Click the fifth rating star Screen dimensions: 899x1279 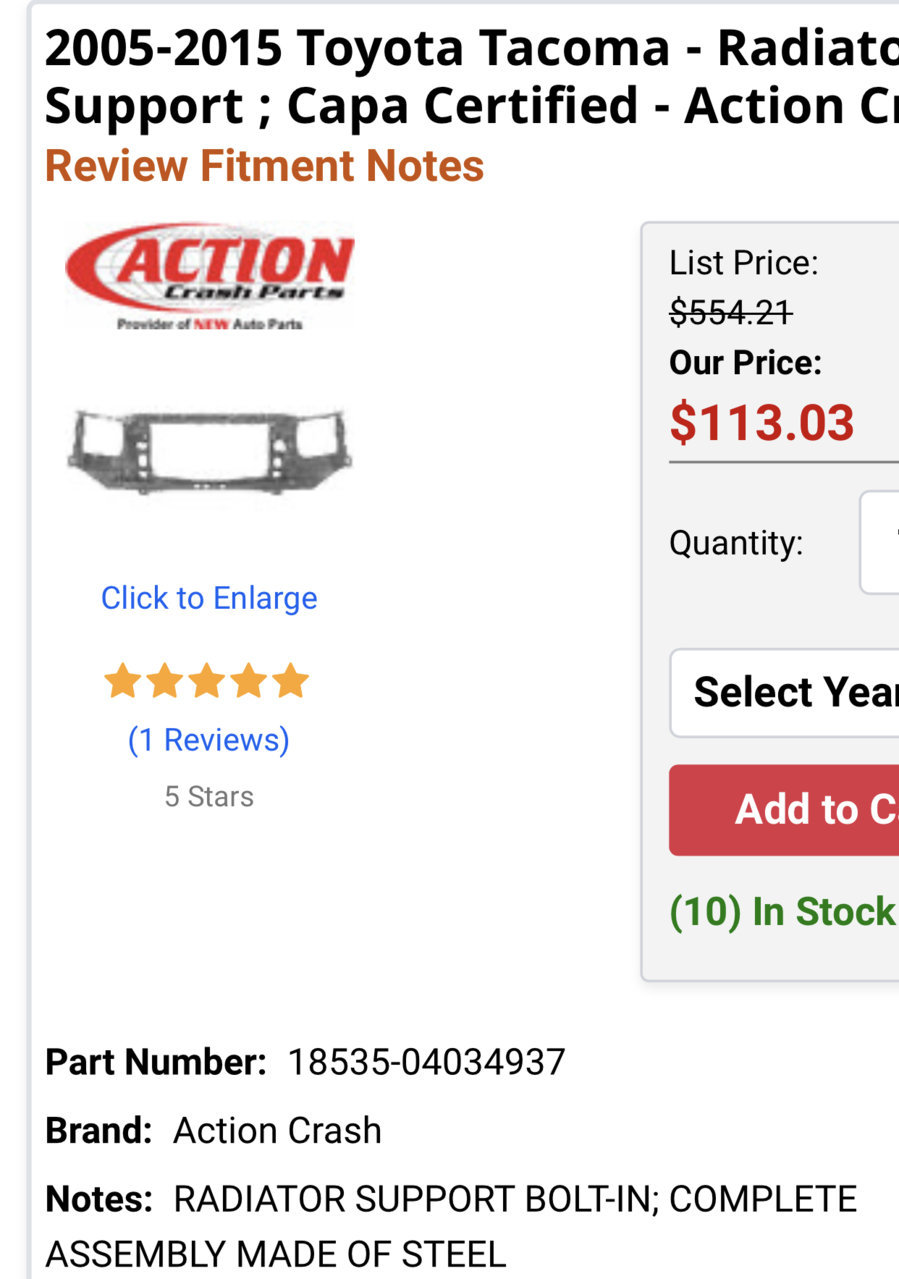(x=291, y=681)
